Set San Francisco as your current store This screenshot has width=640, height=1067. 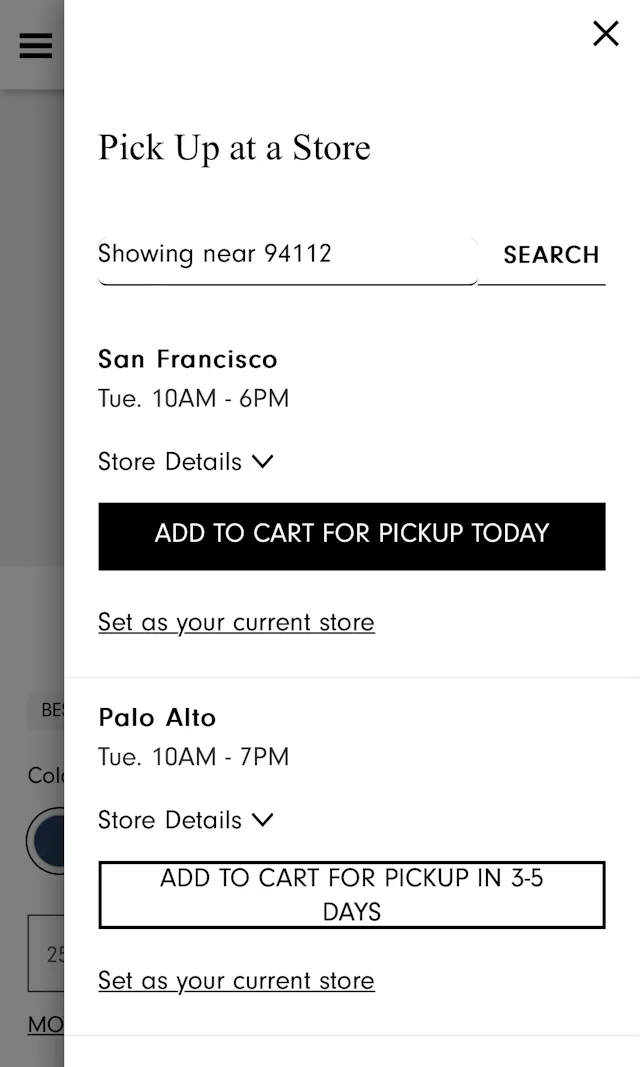click(236, 622)
